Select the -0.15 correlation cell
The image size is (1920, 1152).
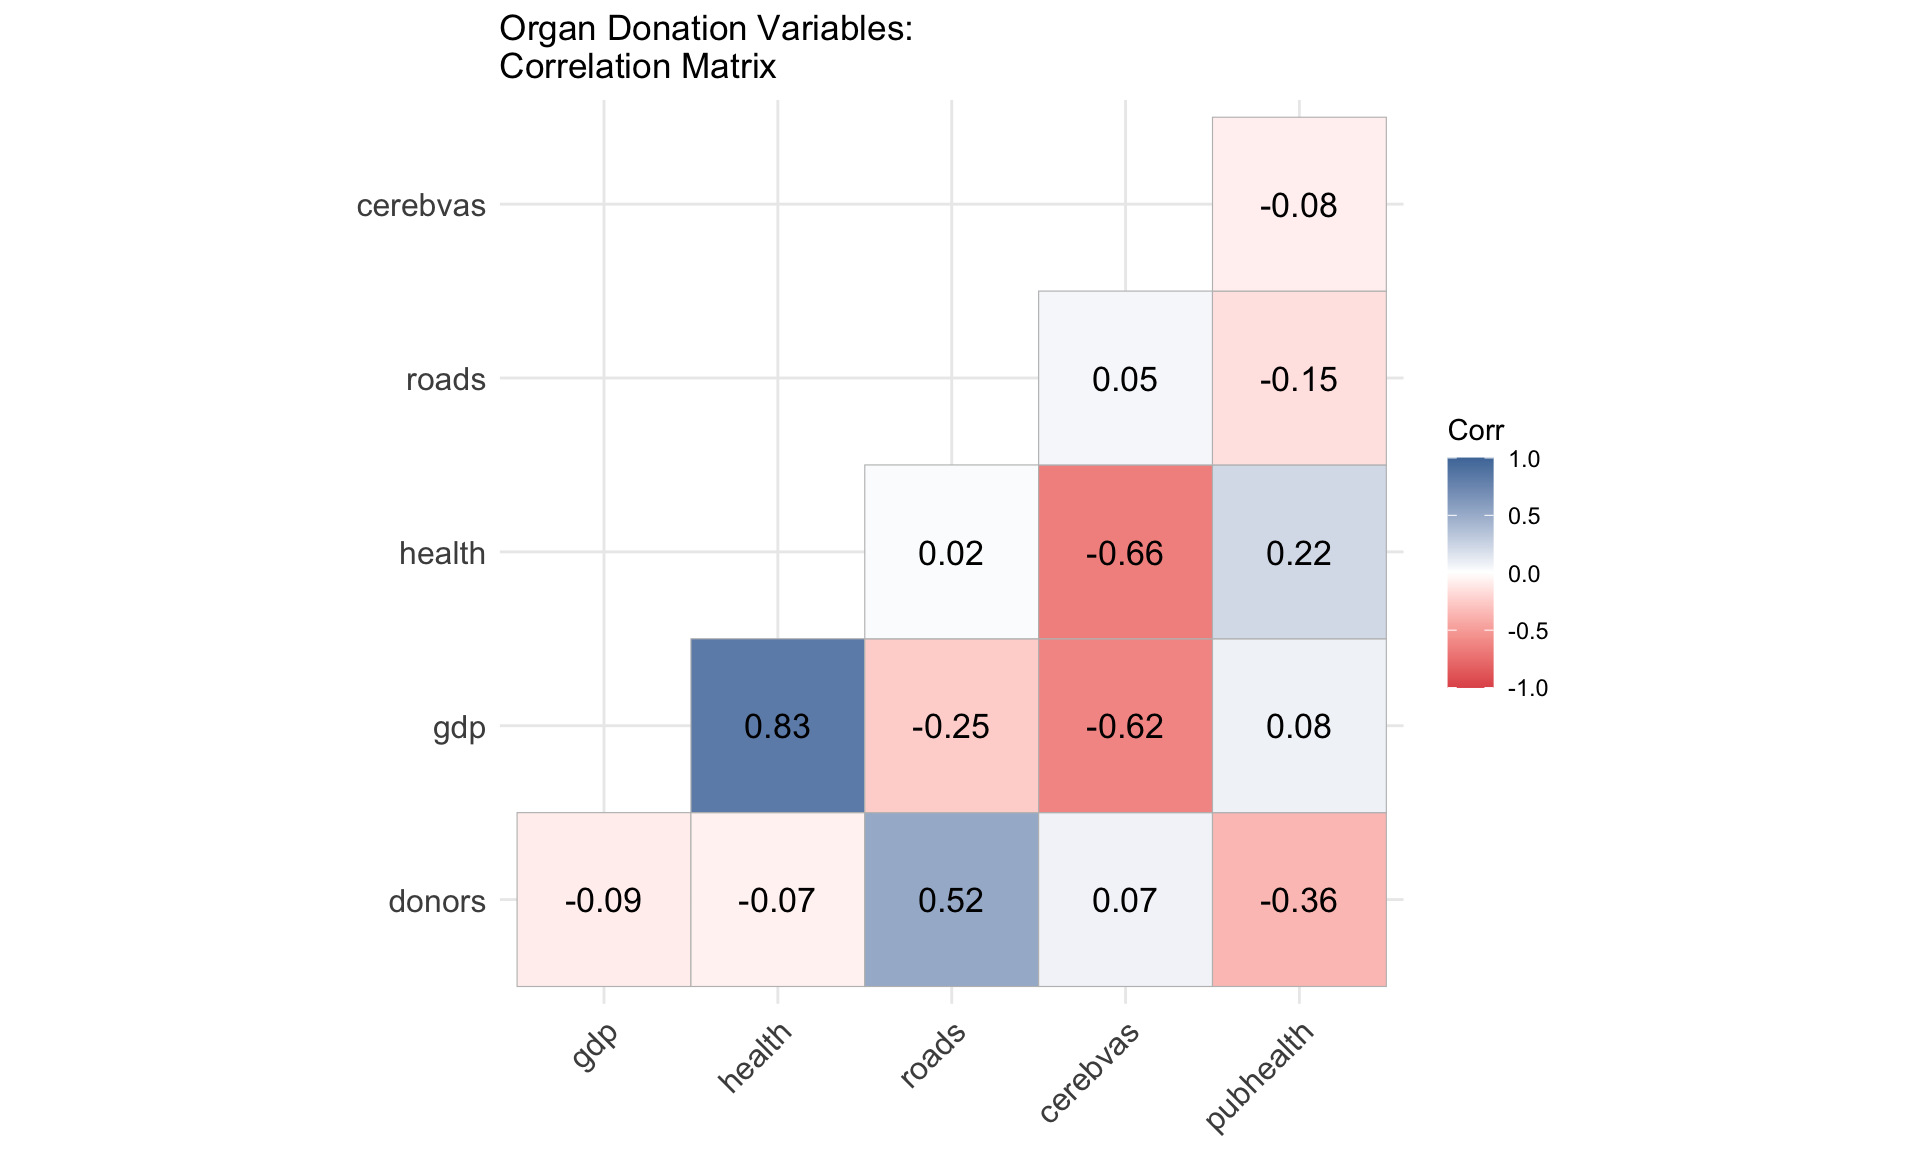(1299, 378)
